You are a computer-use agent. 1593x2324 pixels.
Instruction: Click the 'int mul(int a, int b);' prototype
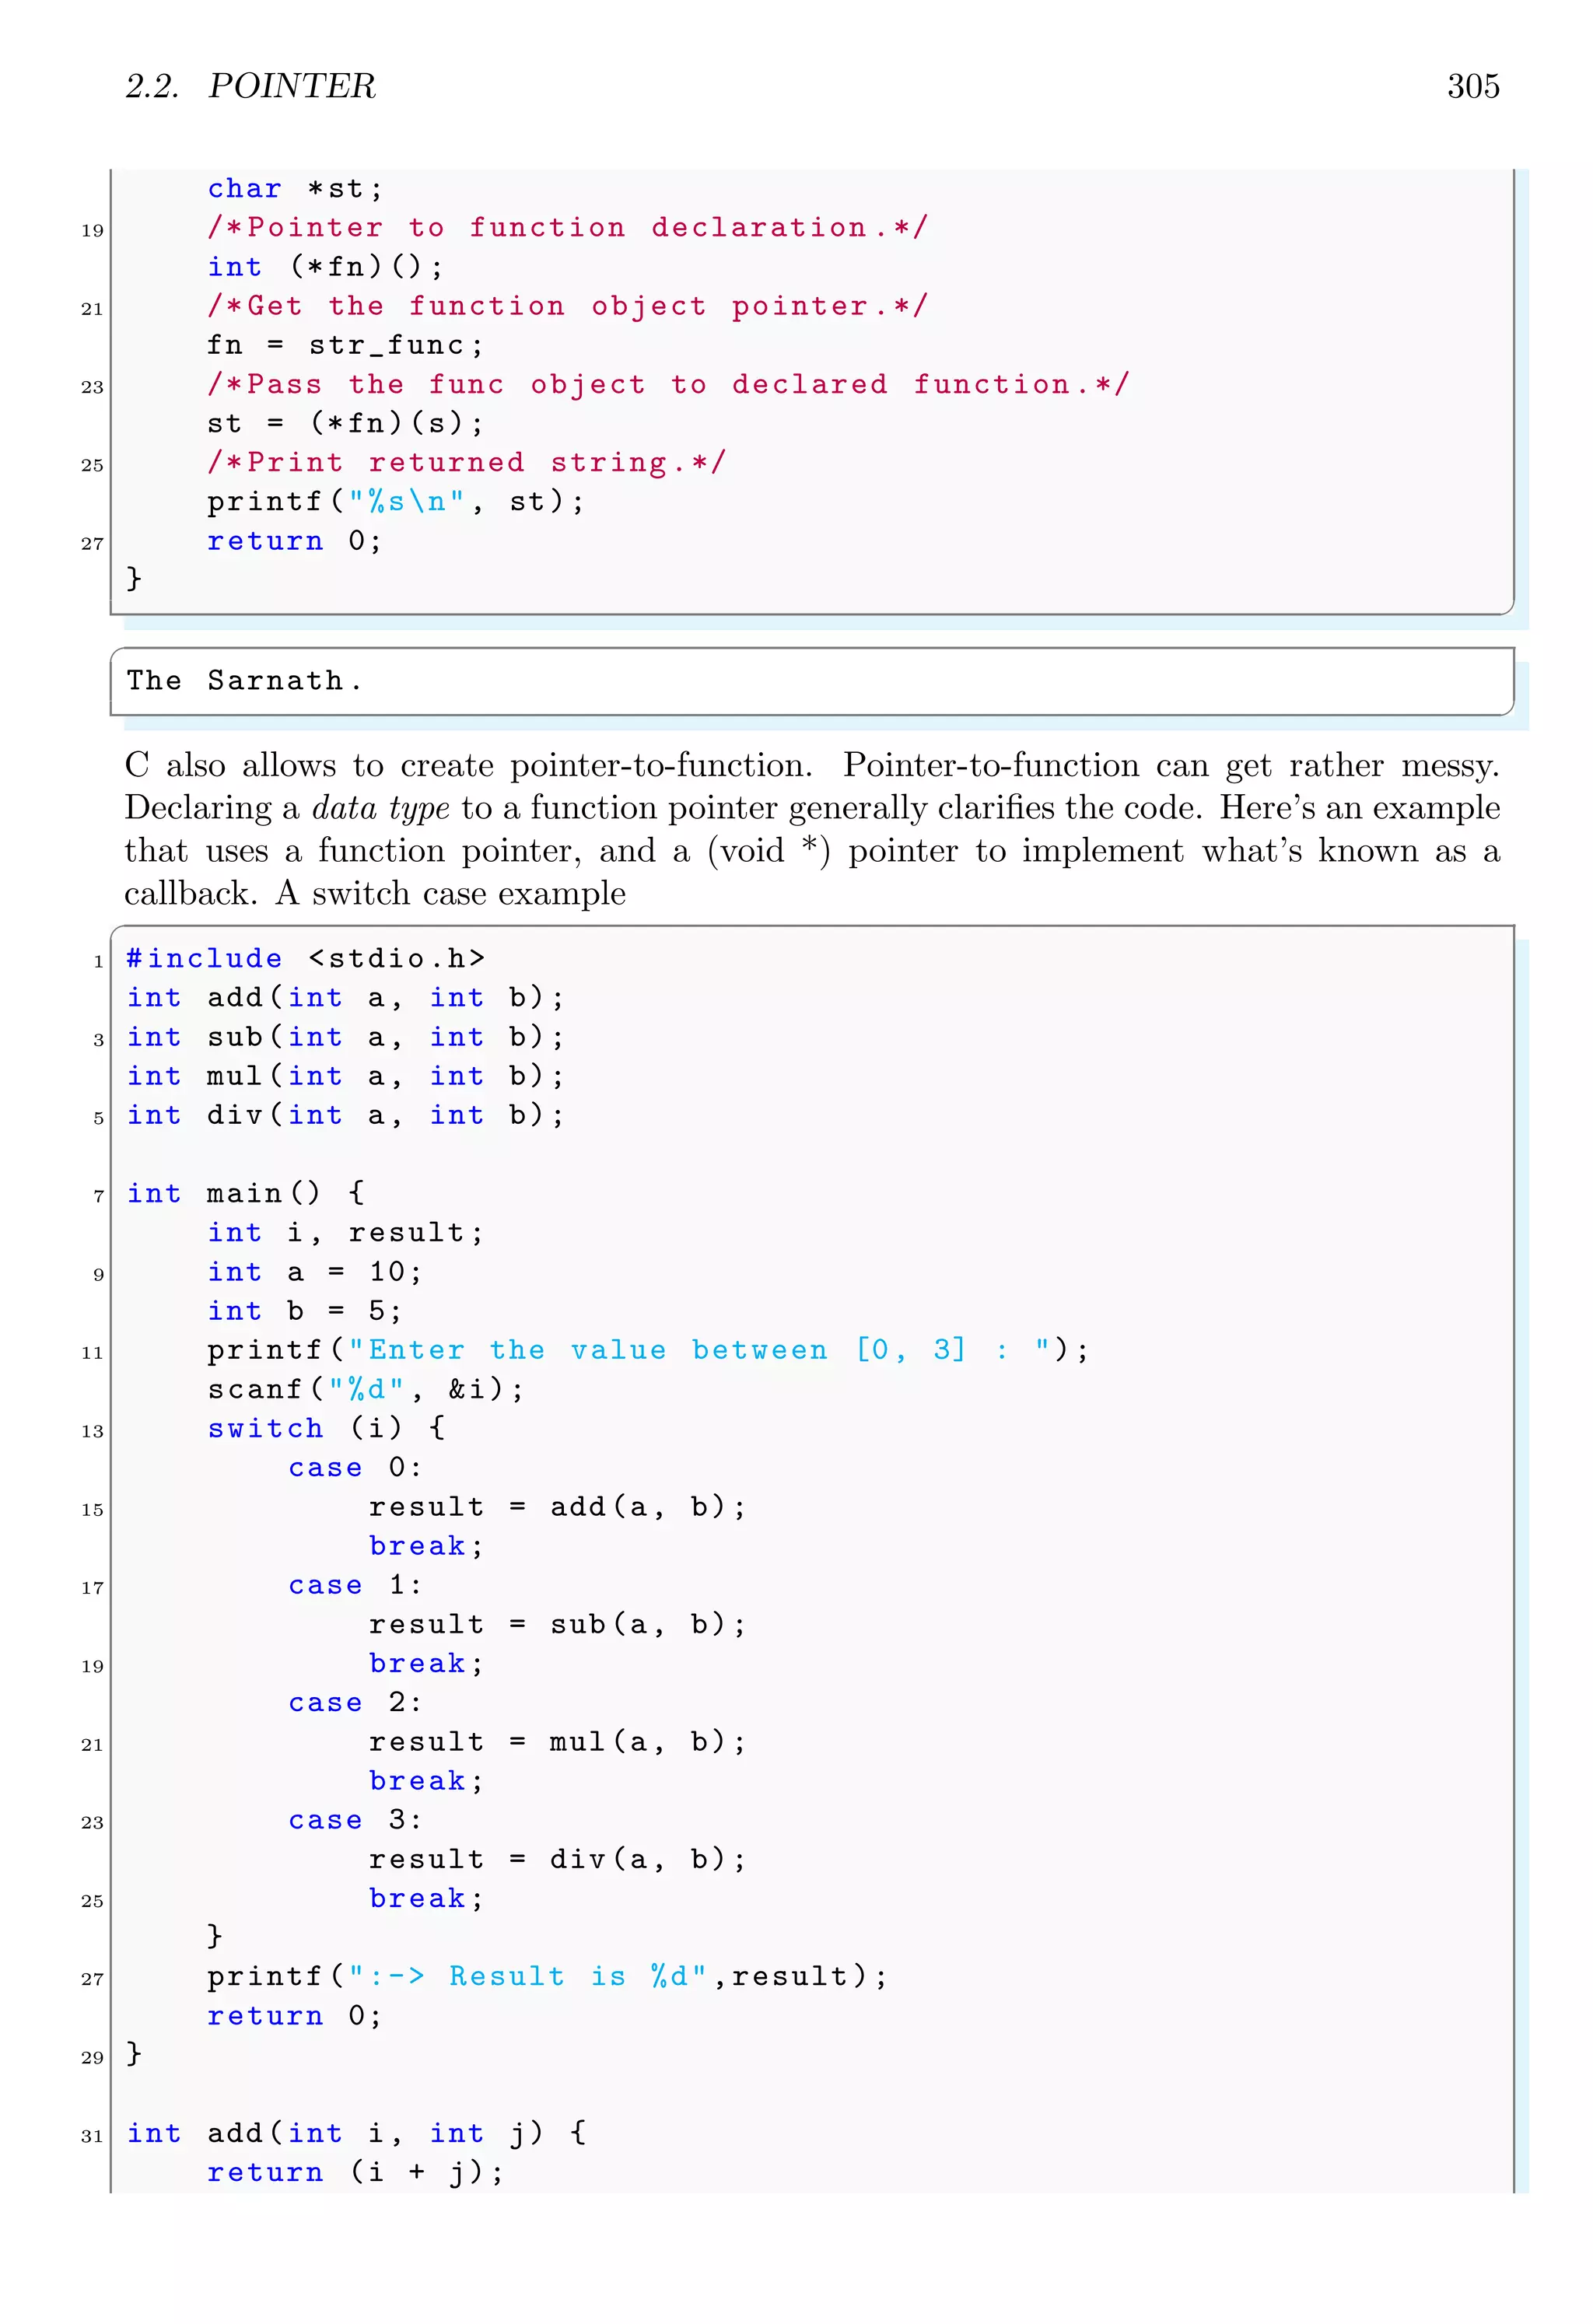345,1075
